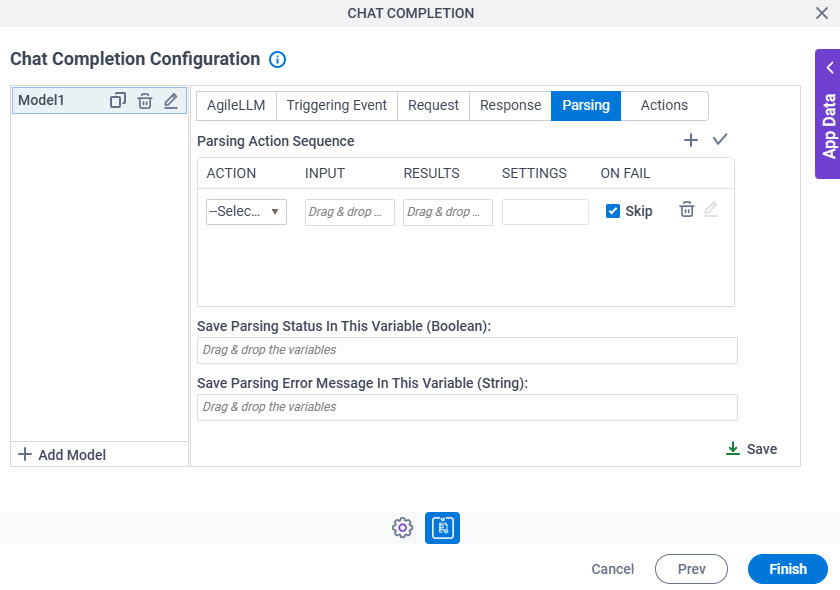Click the Save Parsing Status variable field
The width and height of the screenshot is (840, 590).
coord(467,350)
